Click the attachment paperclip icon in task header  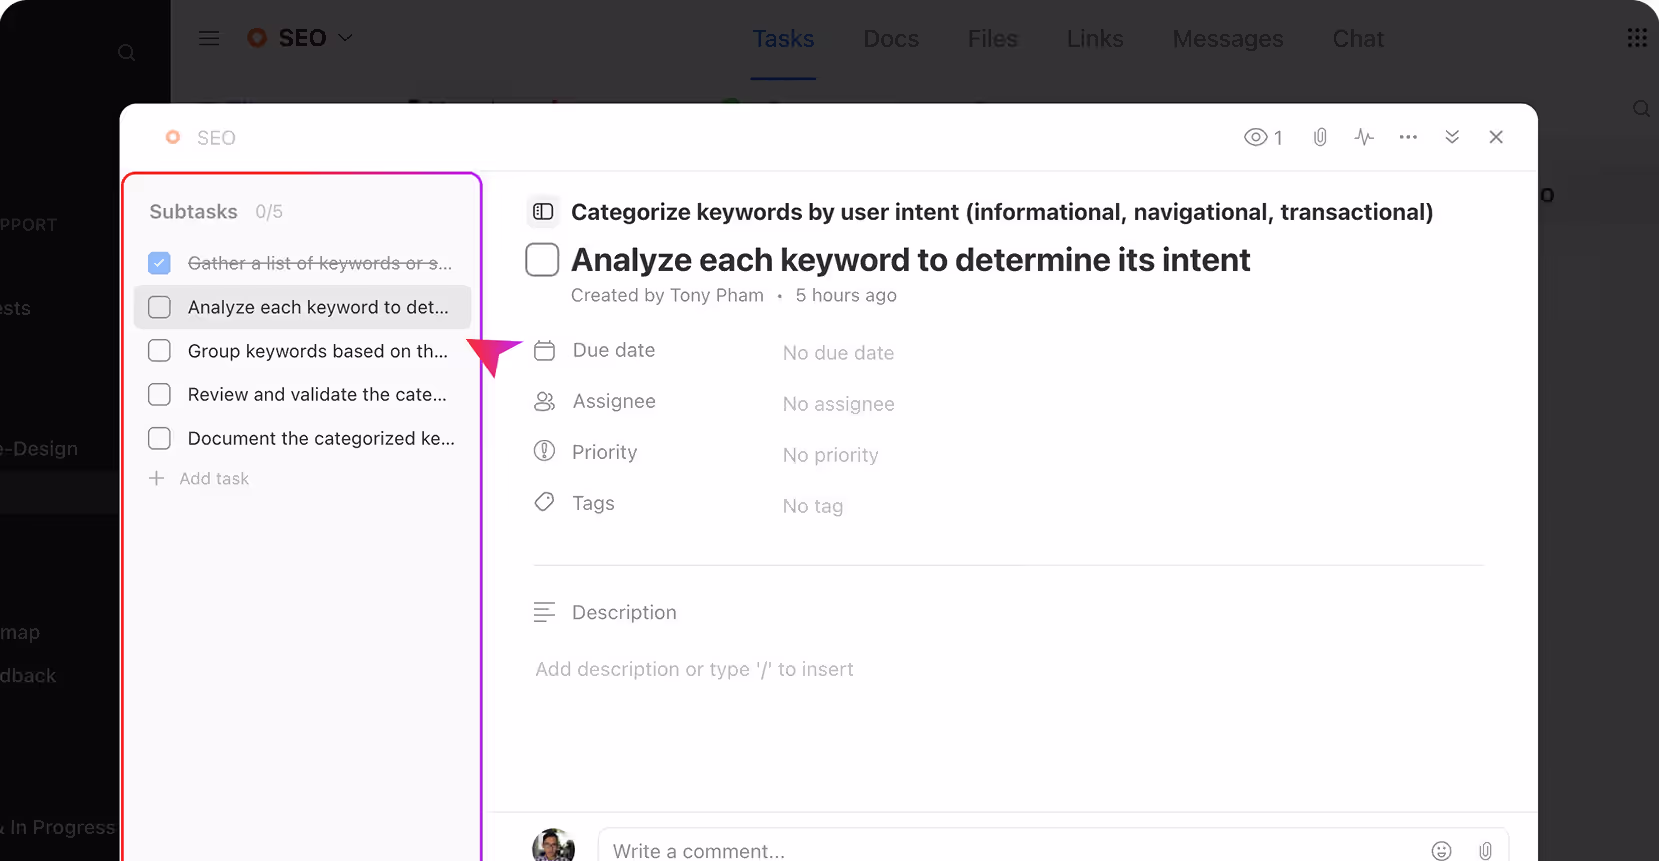click(x=1320, y=137)
